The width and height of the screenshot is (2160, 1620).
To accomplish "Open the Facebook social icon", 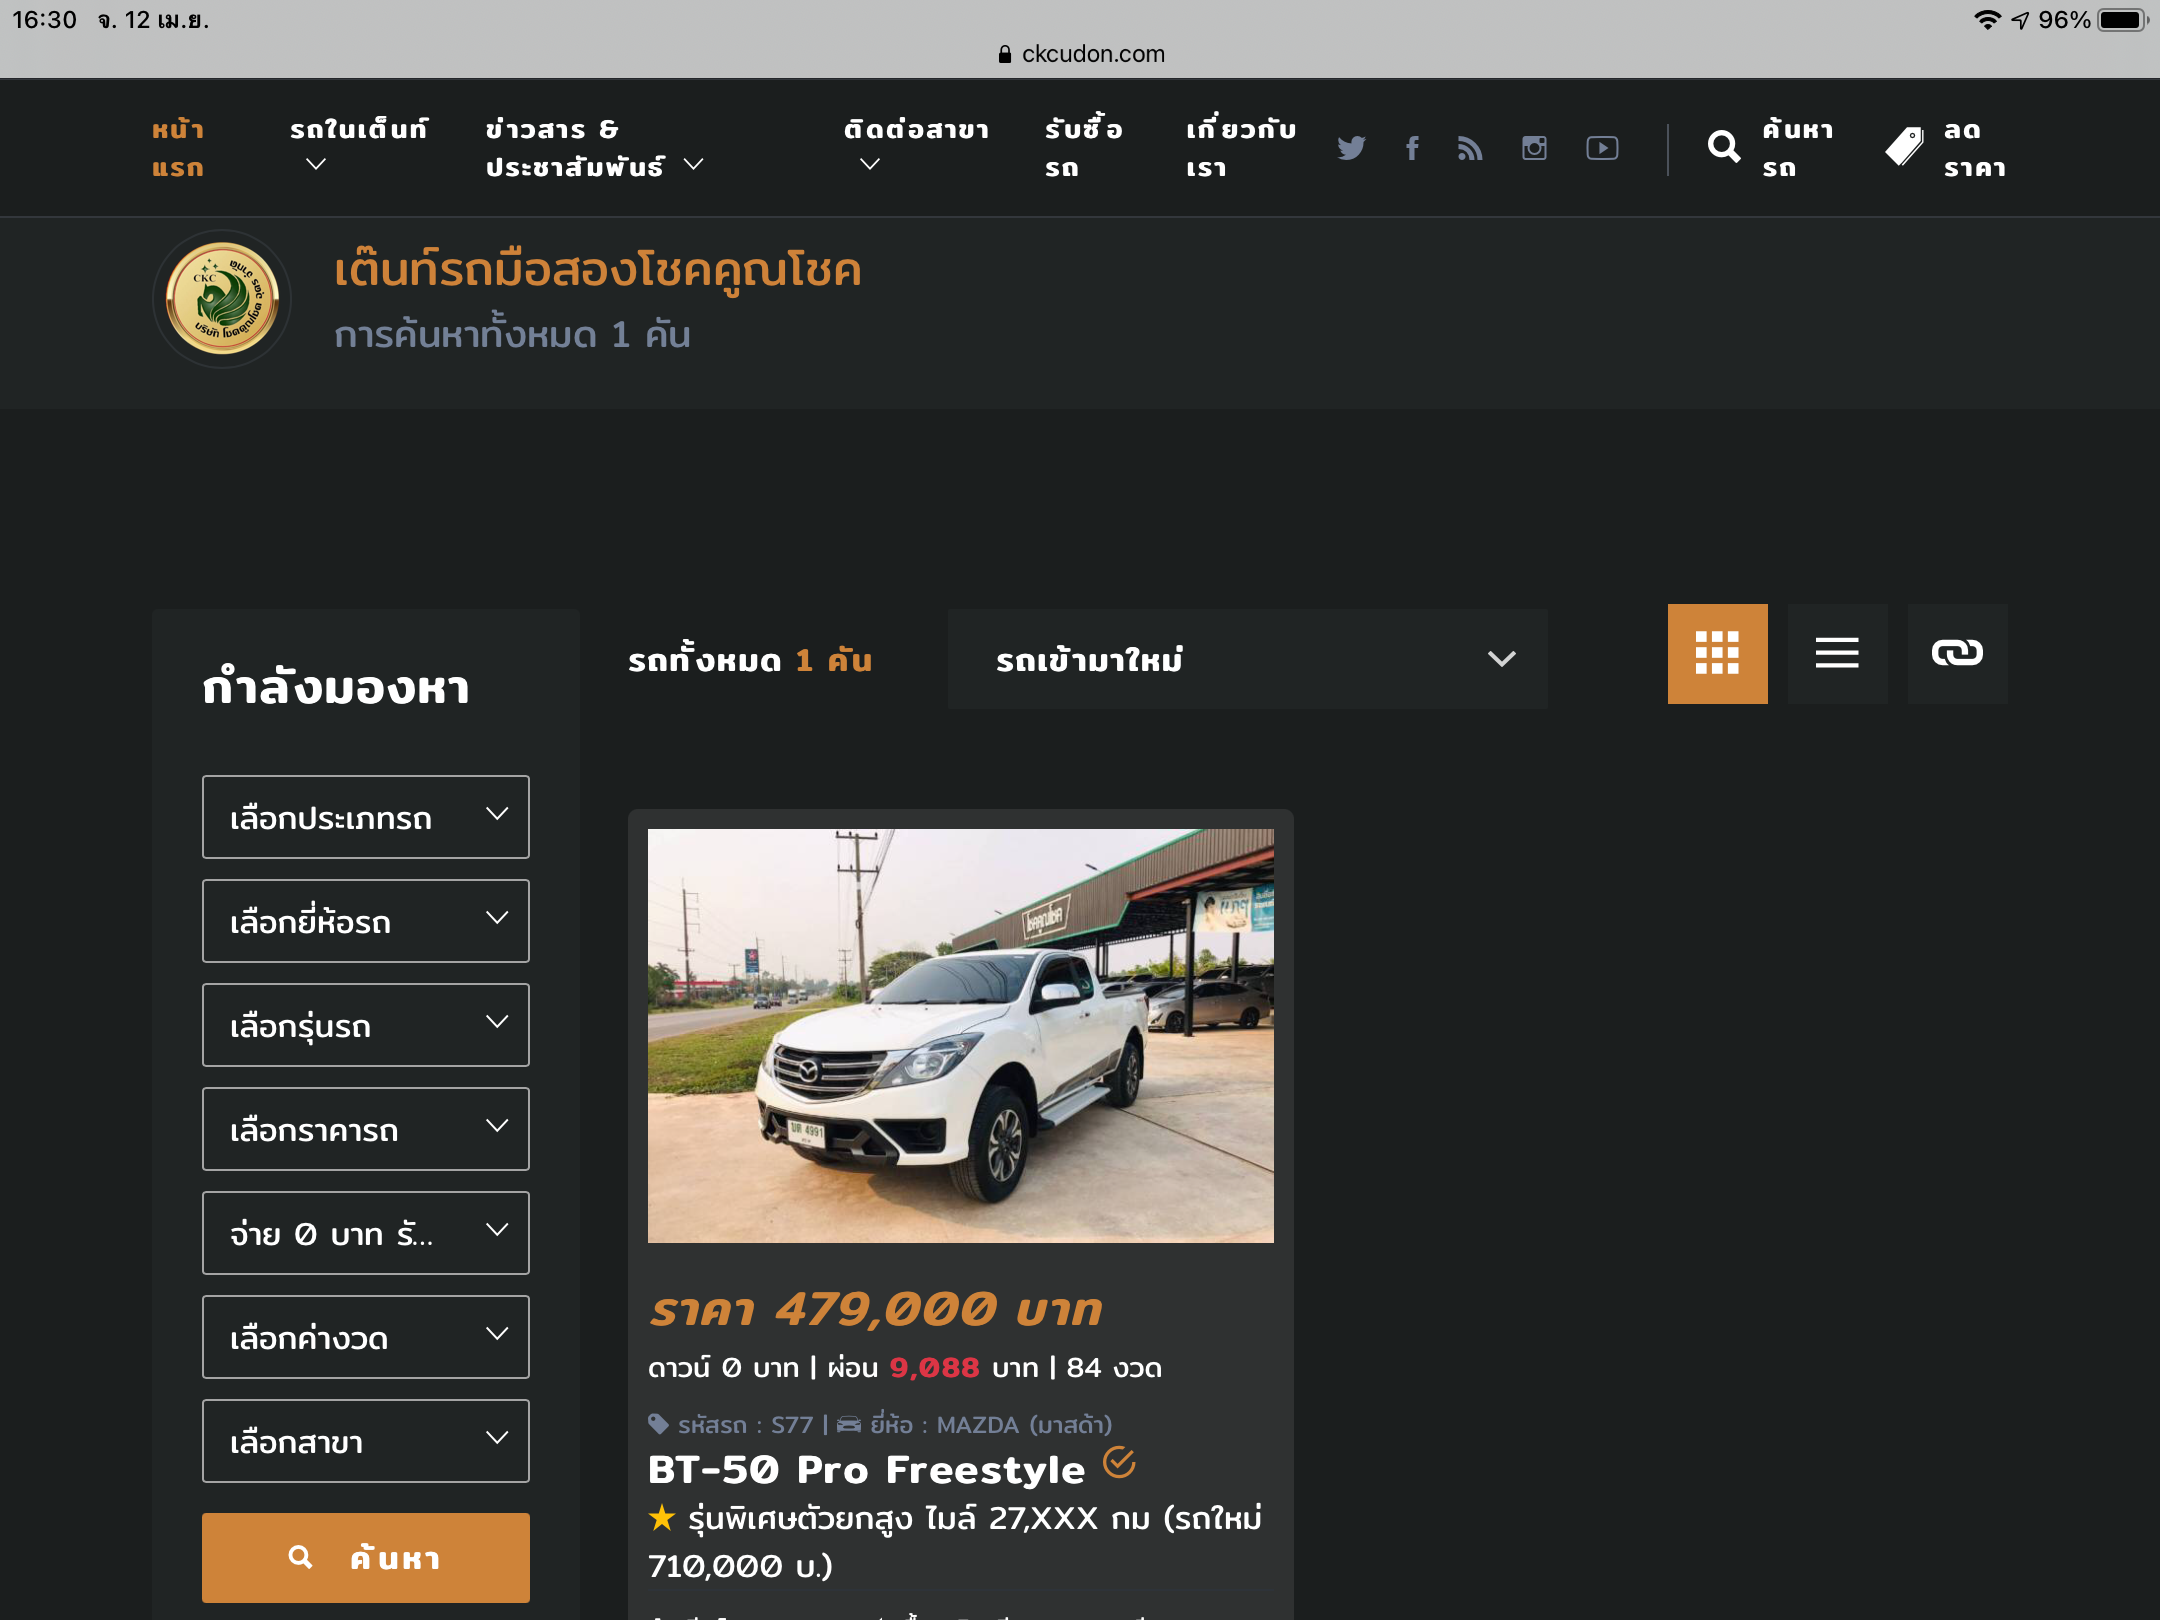I will pyautogui.click(x=1412, y=148).
